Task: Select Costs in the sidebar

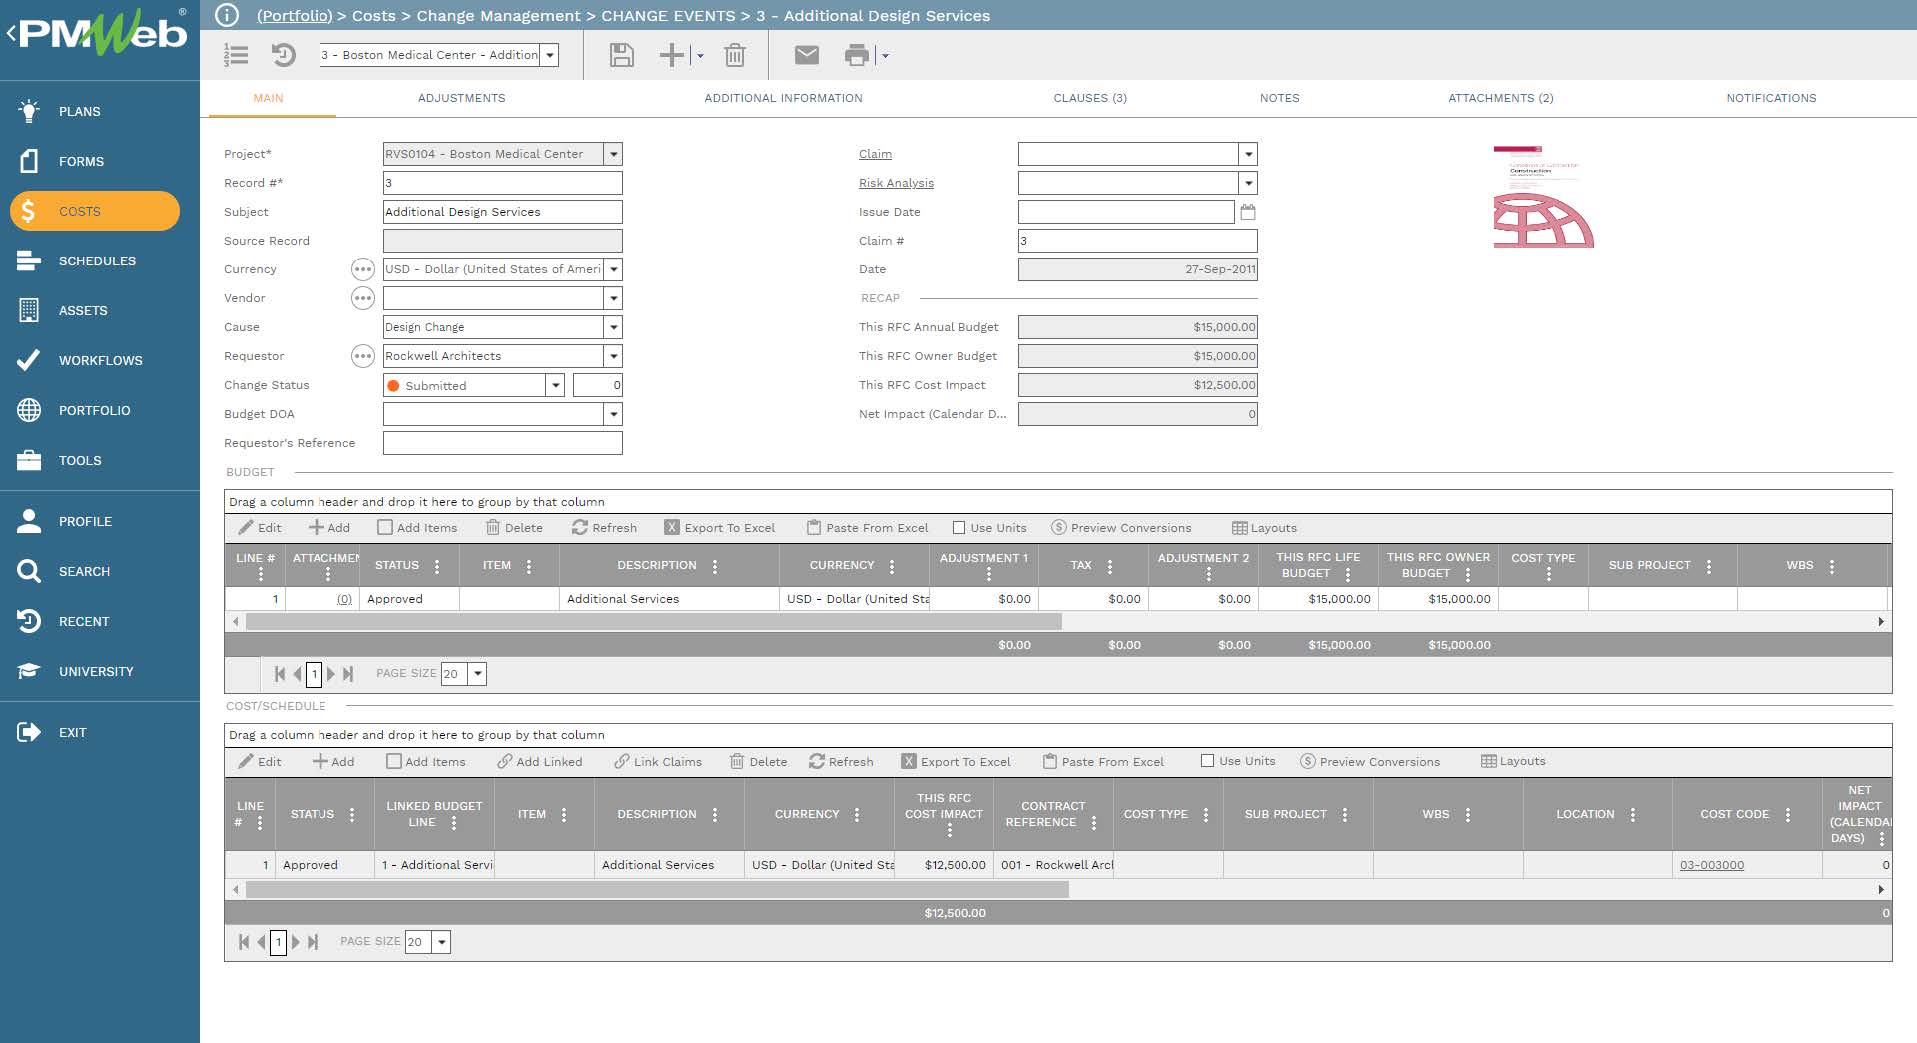Action: click(x=95, y=211)
